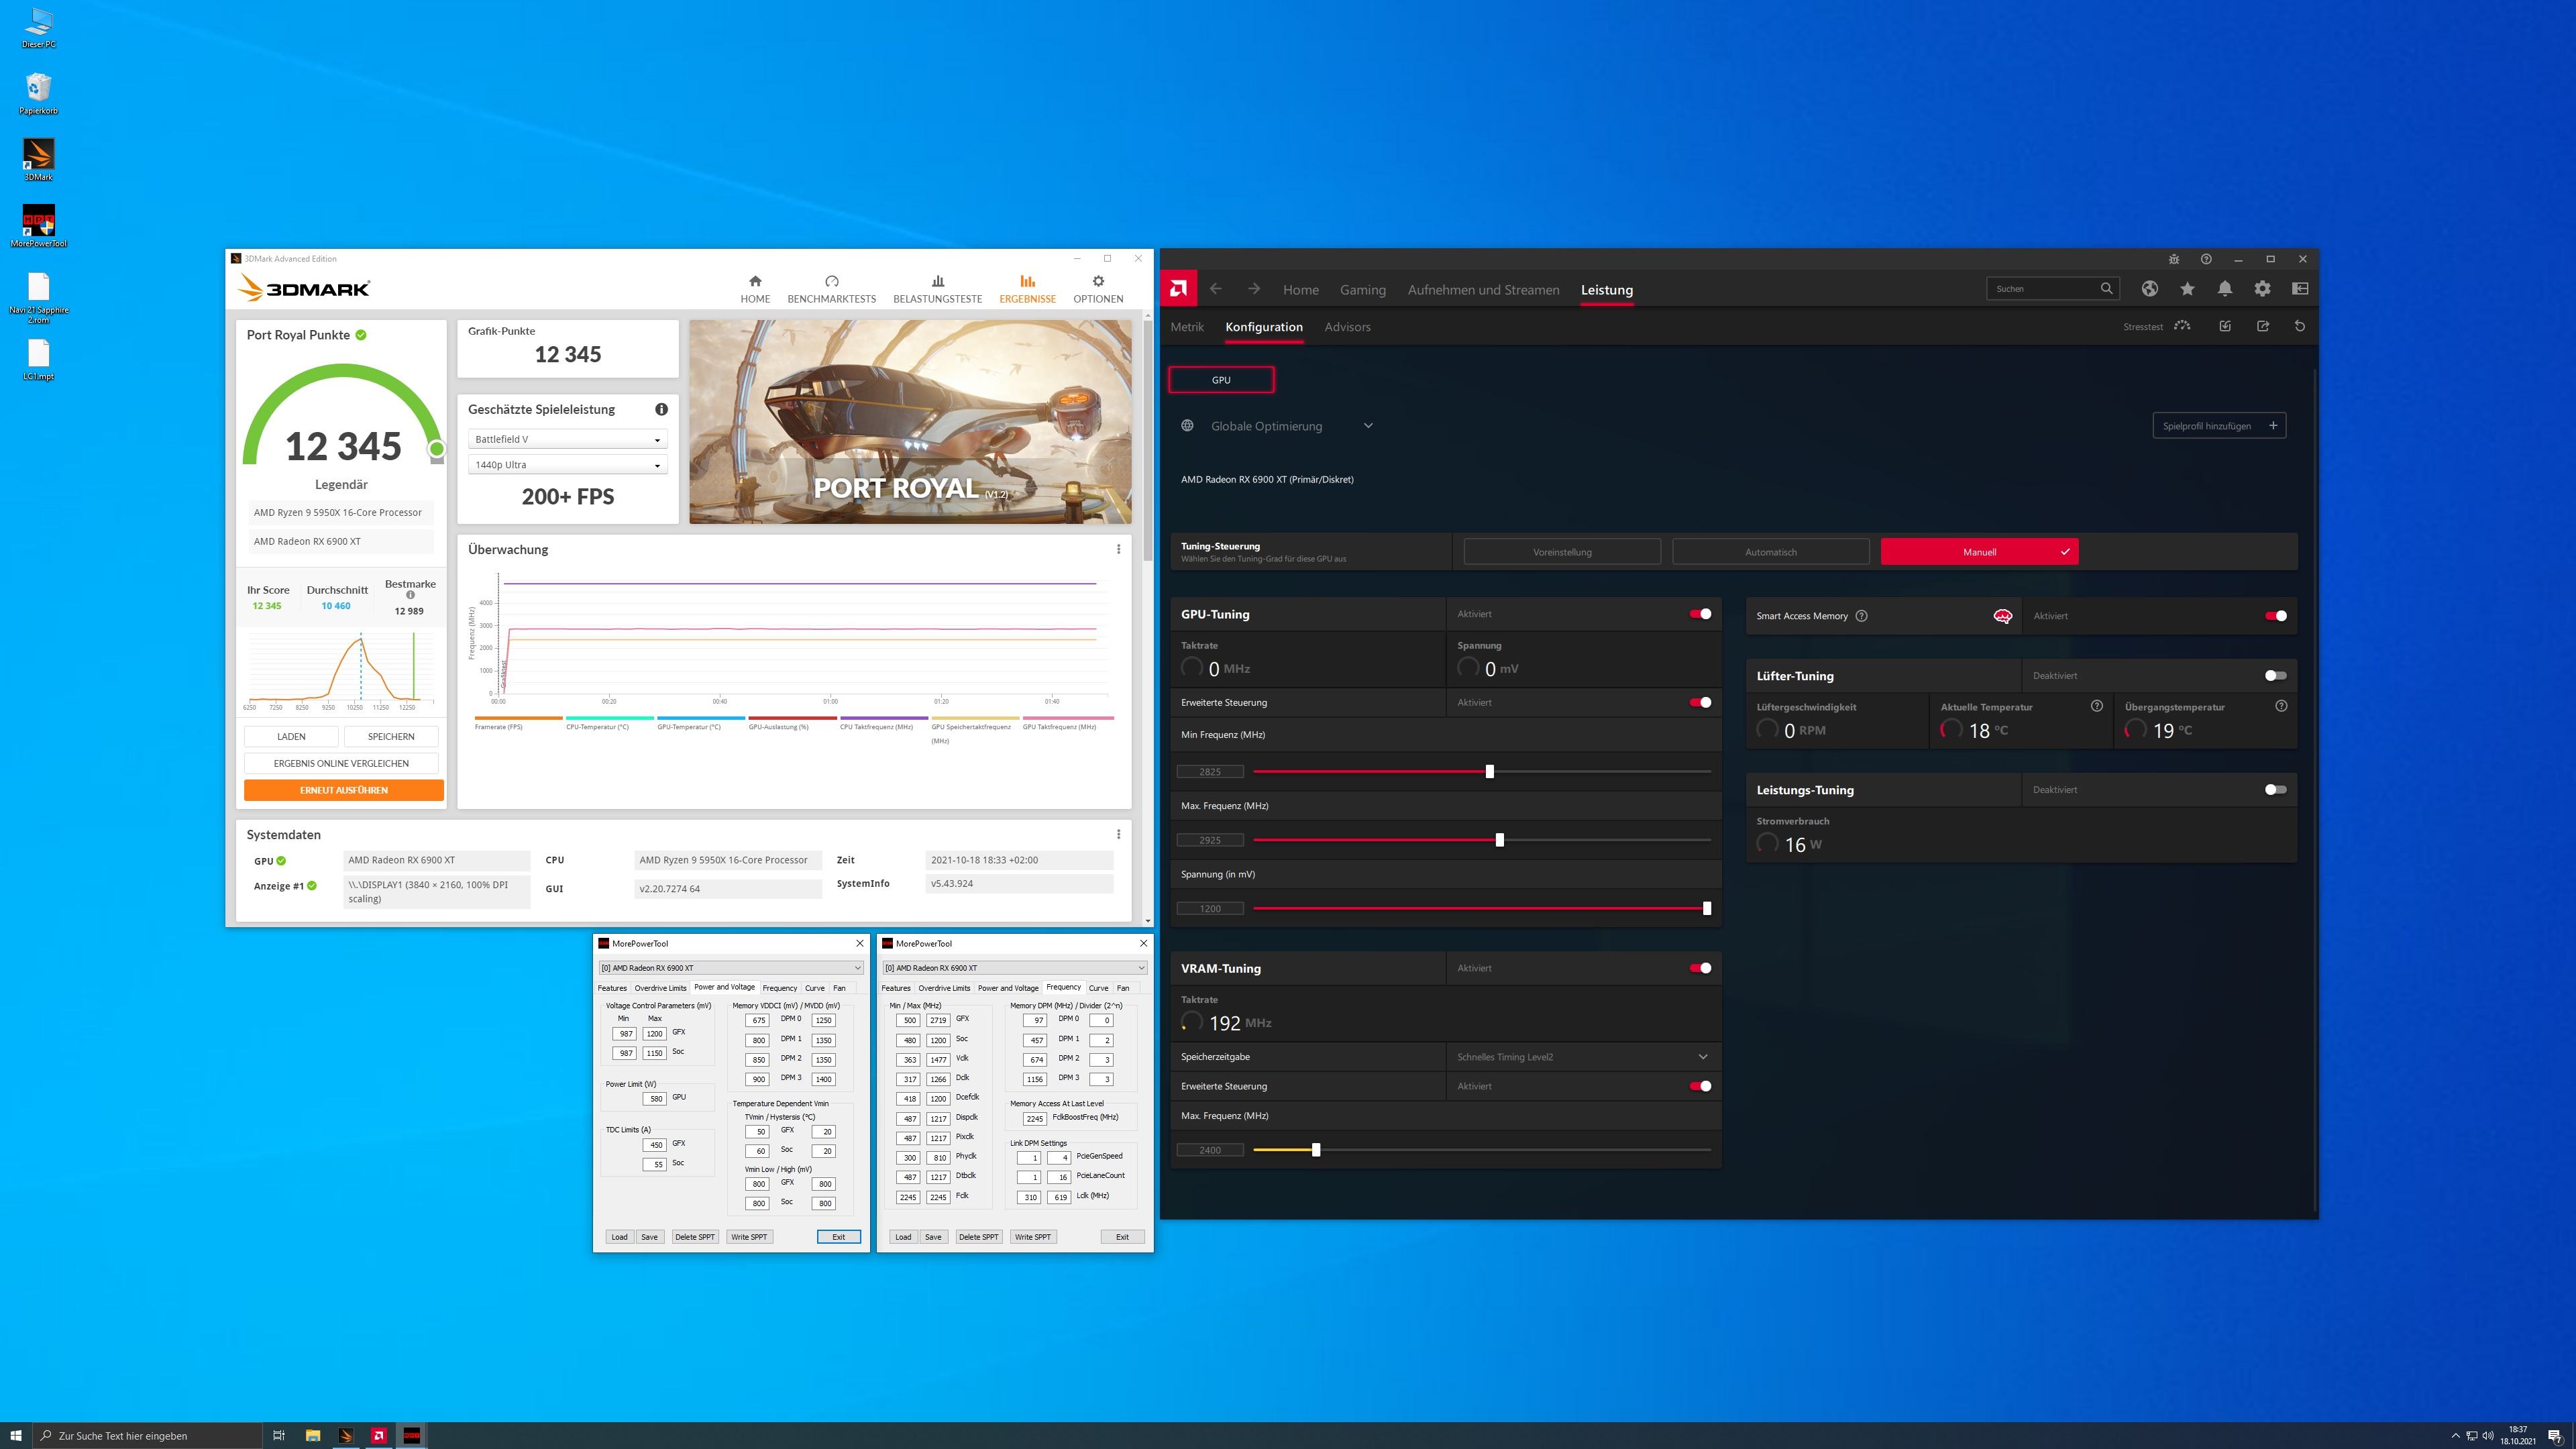Open sidebar panel icon in Radeon Software
Screen dimensions: 2576x1449
click(2300, 288)
